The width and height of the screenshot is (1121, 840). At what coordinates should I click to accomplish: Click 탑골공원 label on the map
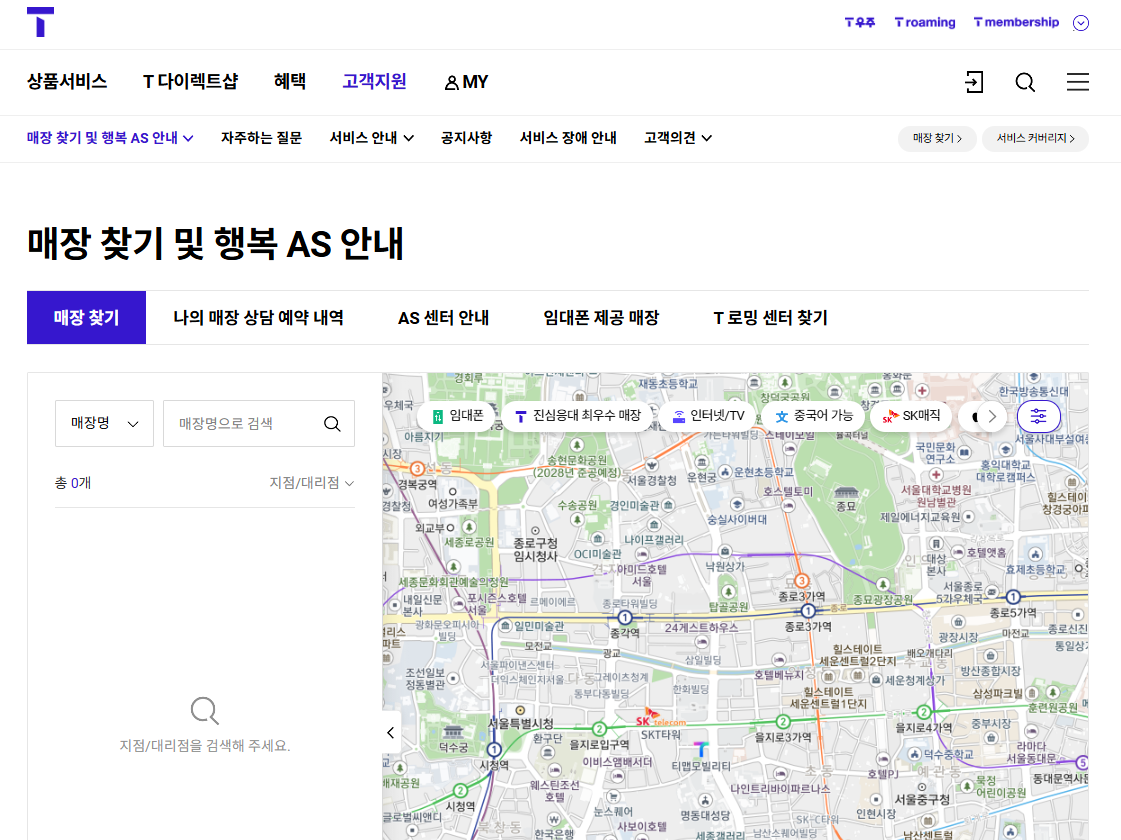[x=729, y=607]
